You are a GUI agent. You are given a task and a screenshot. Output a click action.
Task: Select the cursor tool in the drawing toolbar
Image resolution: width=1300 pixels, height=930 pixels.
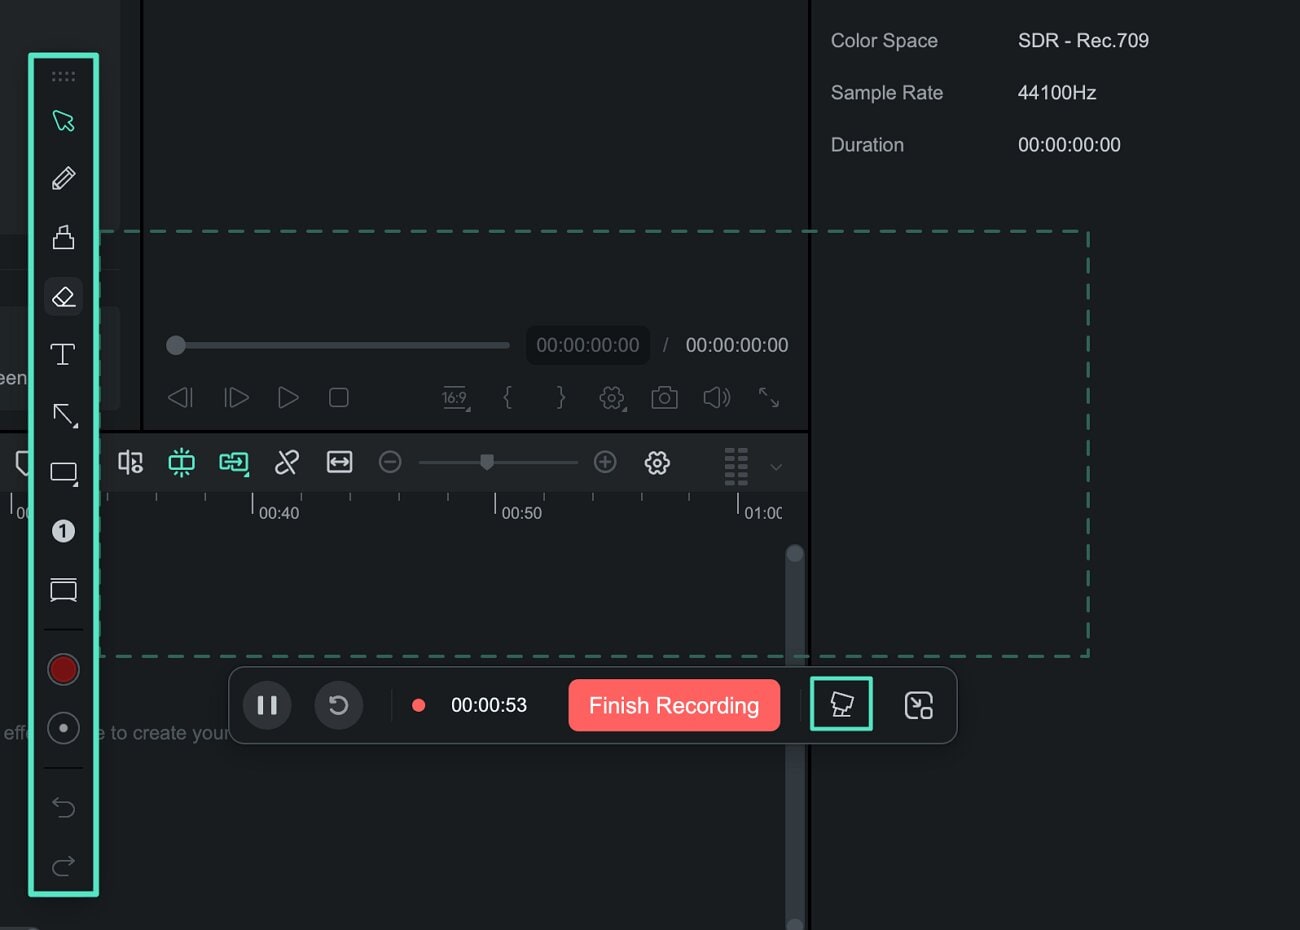pyautogui.click(x=63, y=121)
